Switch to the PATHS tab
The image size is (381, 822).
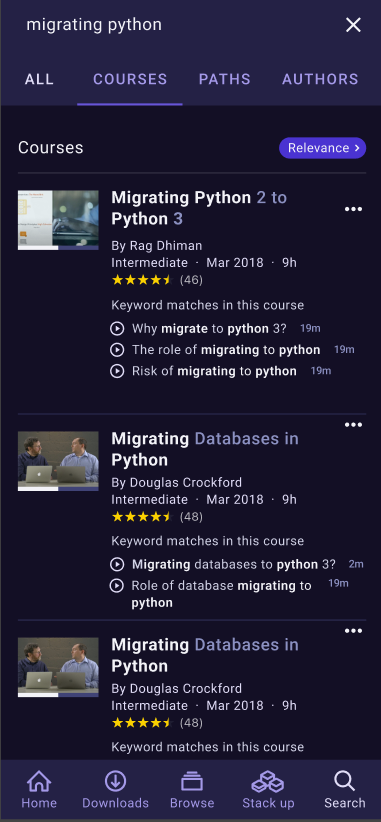[x=224, y=79]
